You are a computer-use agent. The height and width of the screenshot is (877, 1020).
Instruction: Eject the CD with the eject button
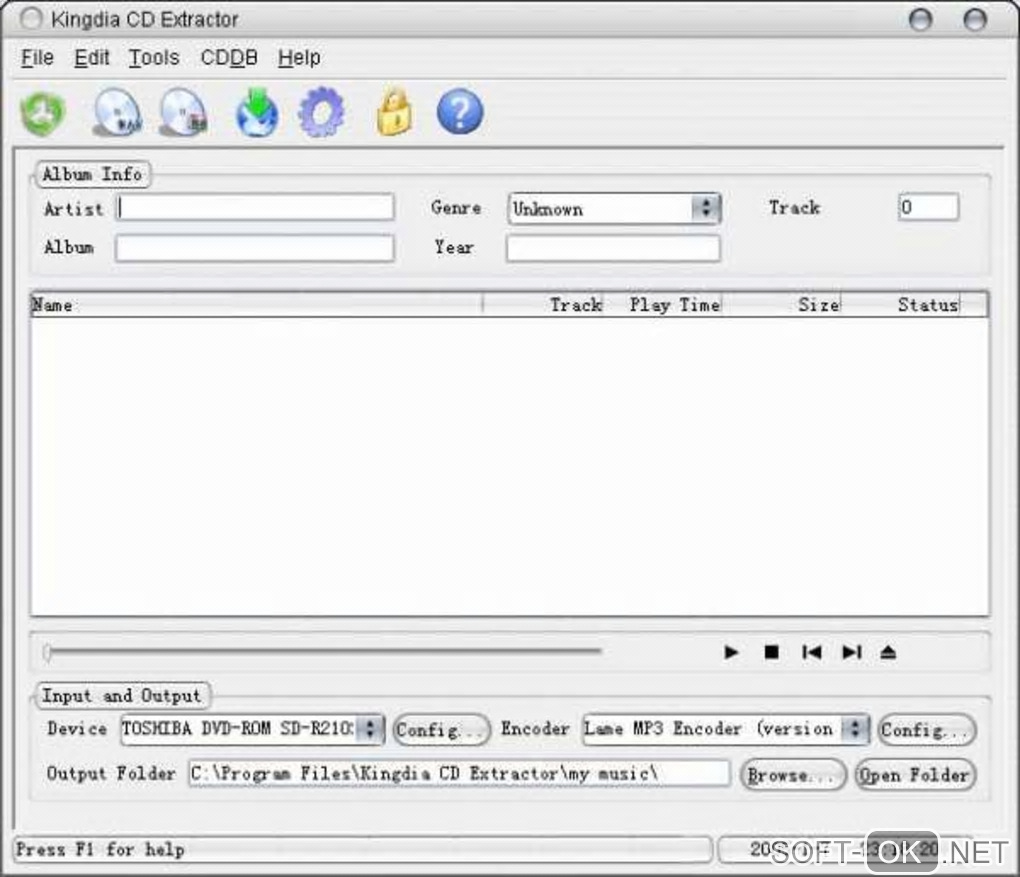888,652
